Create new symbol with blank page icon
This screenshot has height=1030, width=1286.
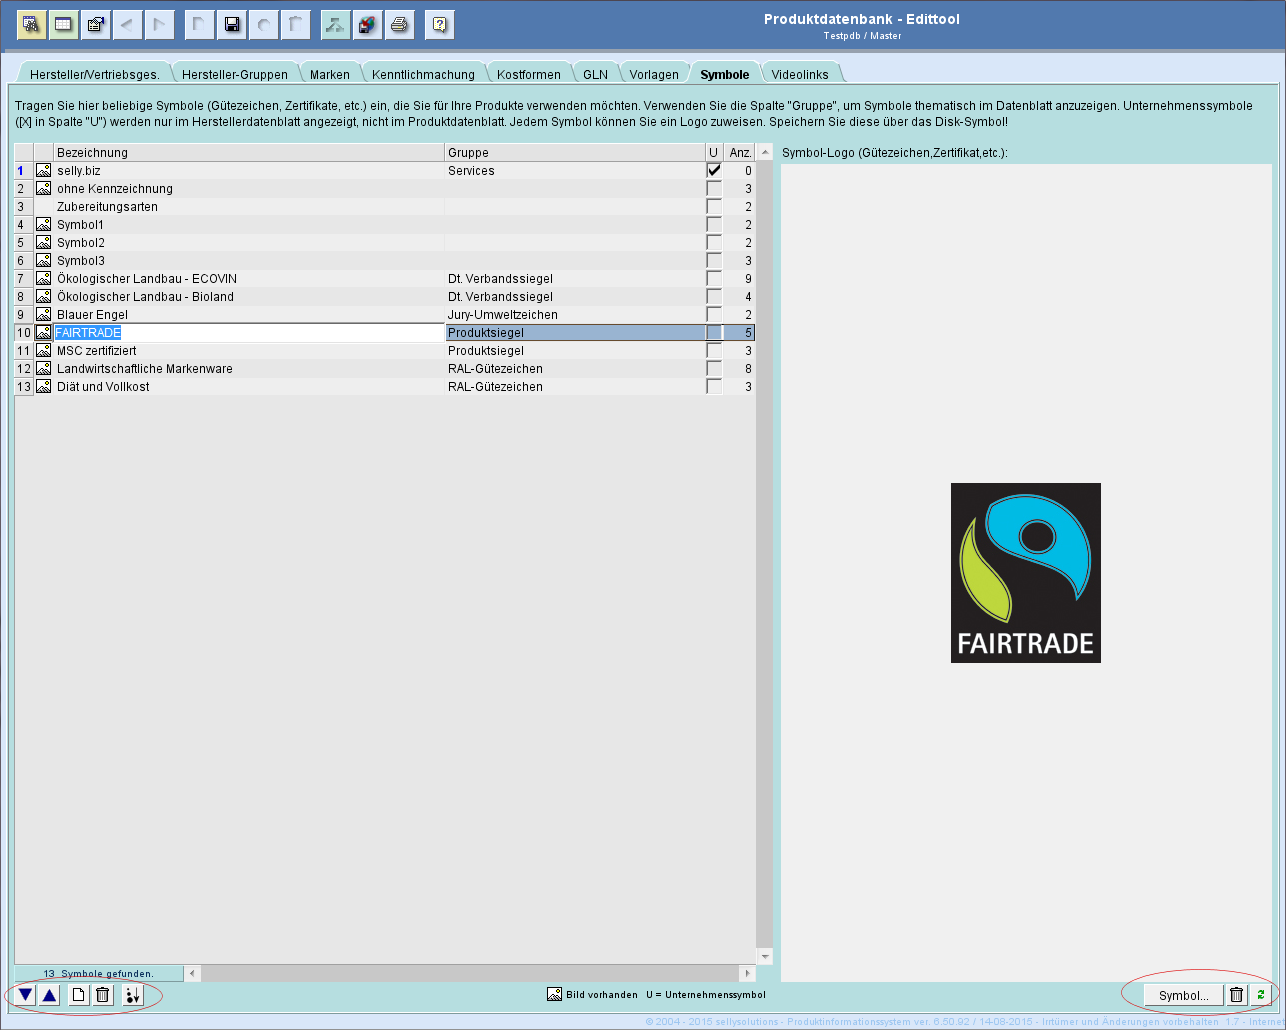pos(78,995)
